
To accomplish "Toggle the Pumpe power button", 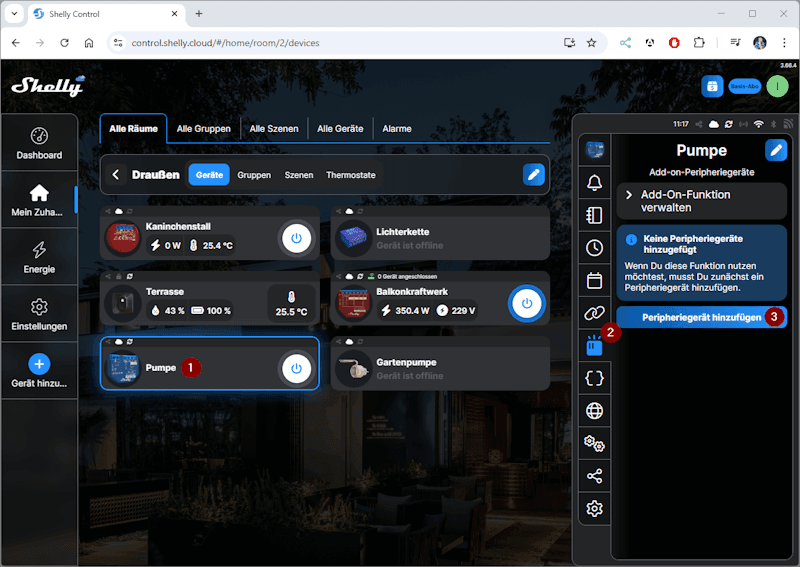I will tap(295, 368).
